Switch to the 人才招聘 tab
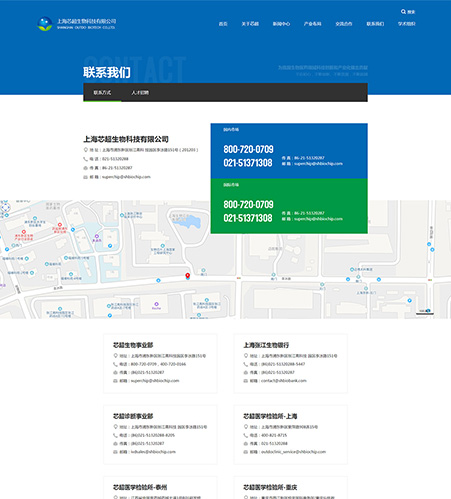The height and width of the screenshot is (499, 451). 140,92
